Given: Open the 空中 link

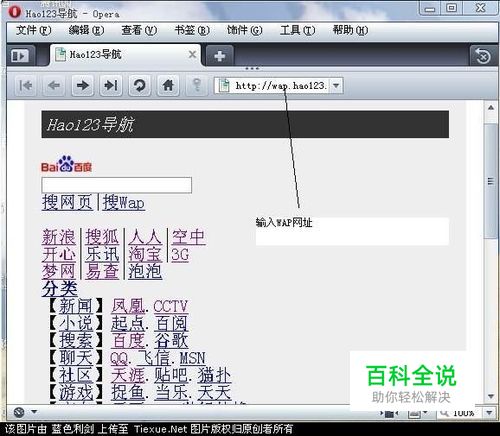Looking at the screenshot, I should point(189,237).
